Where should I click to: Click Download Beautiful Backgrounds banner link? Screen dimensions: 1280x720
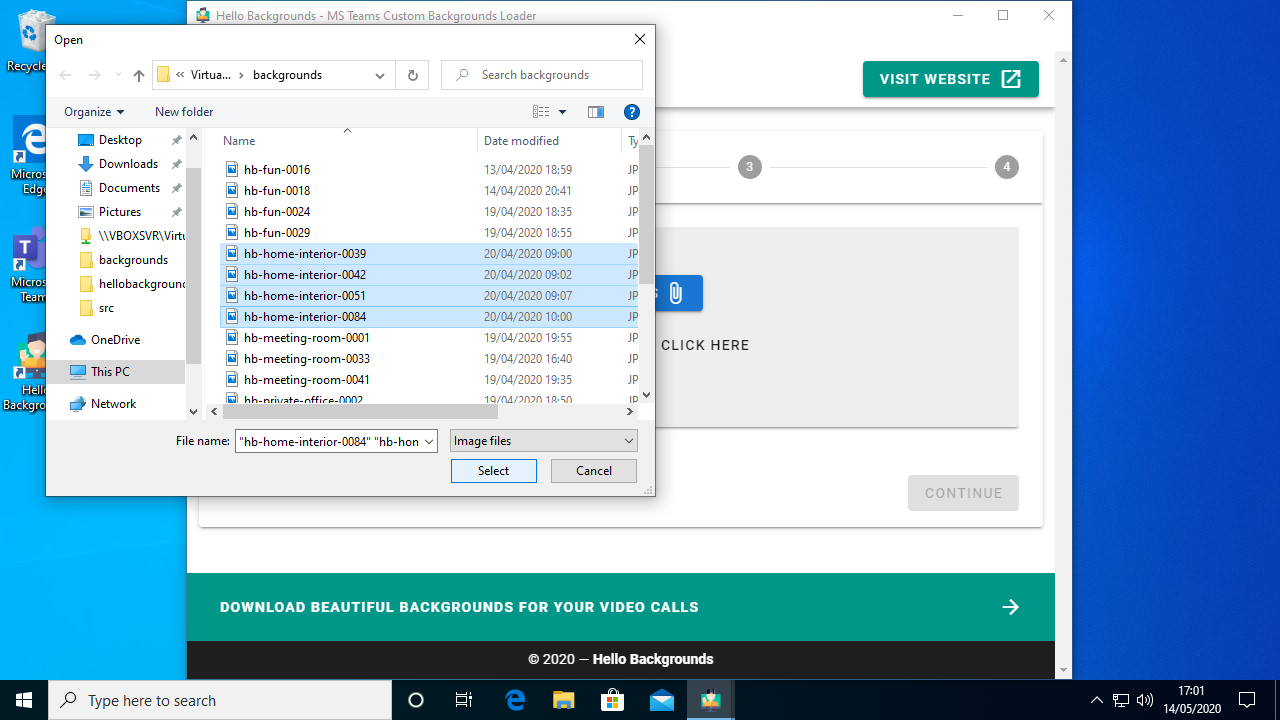[459, 607]
